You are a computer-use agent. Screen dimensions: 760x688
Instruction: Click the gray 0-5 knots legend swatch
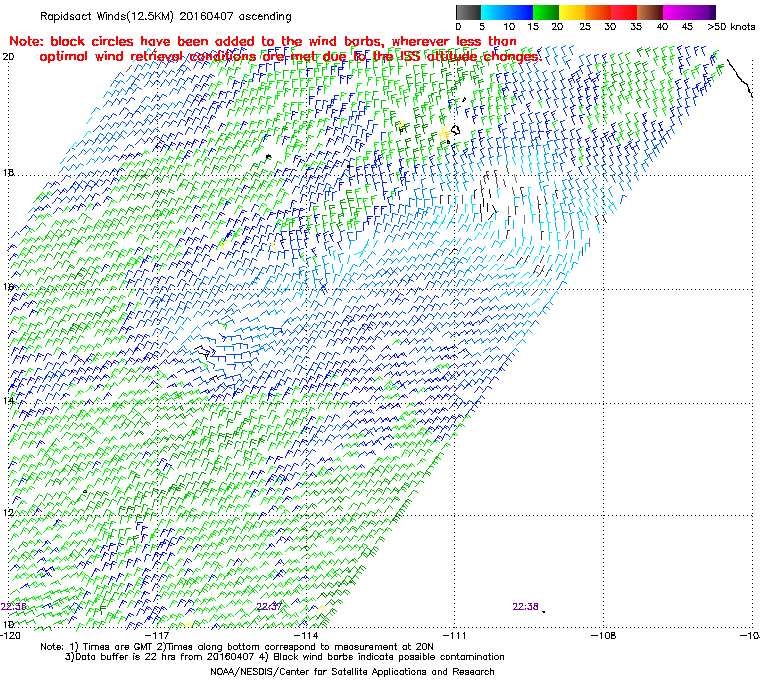(x=468, y=12)
